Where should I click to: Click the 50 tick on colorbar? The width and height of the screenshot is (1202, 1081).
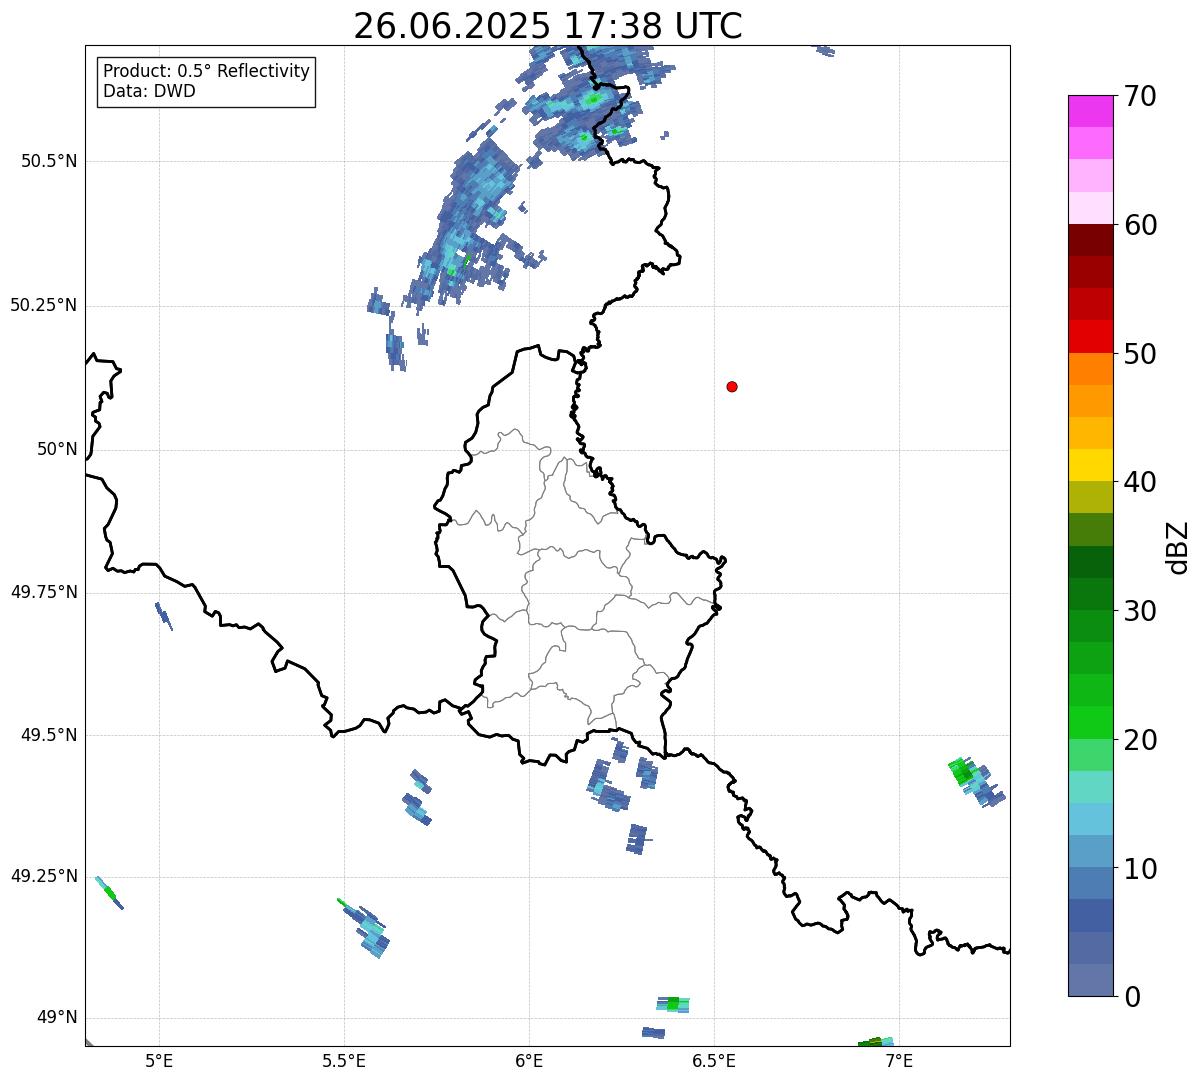[x=1140, y=354]
